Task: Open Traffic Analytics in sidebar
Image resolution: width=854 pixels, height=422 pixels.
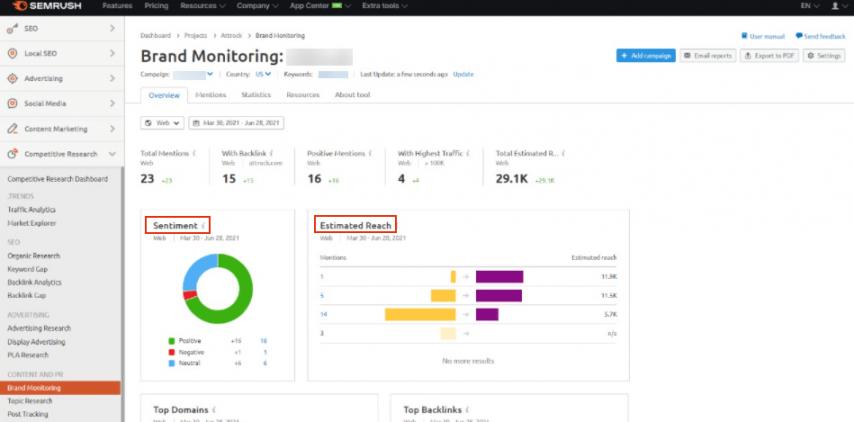Action: pyautogui.click(x=32, y=210)
